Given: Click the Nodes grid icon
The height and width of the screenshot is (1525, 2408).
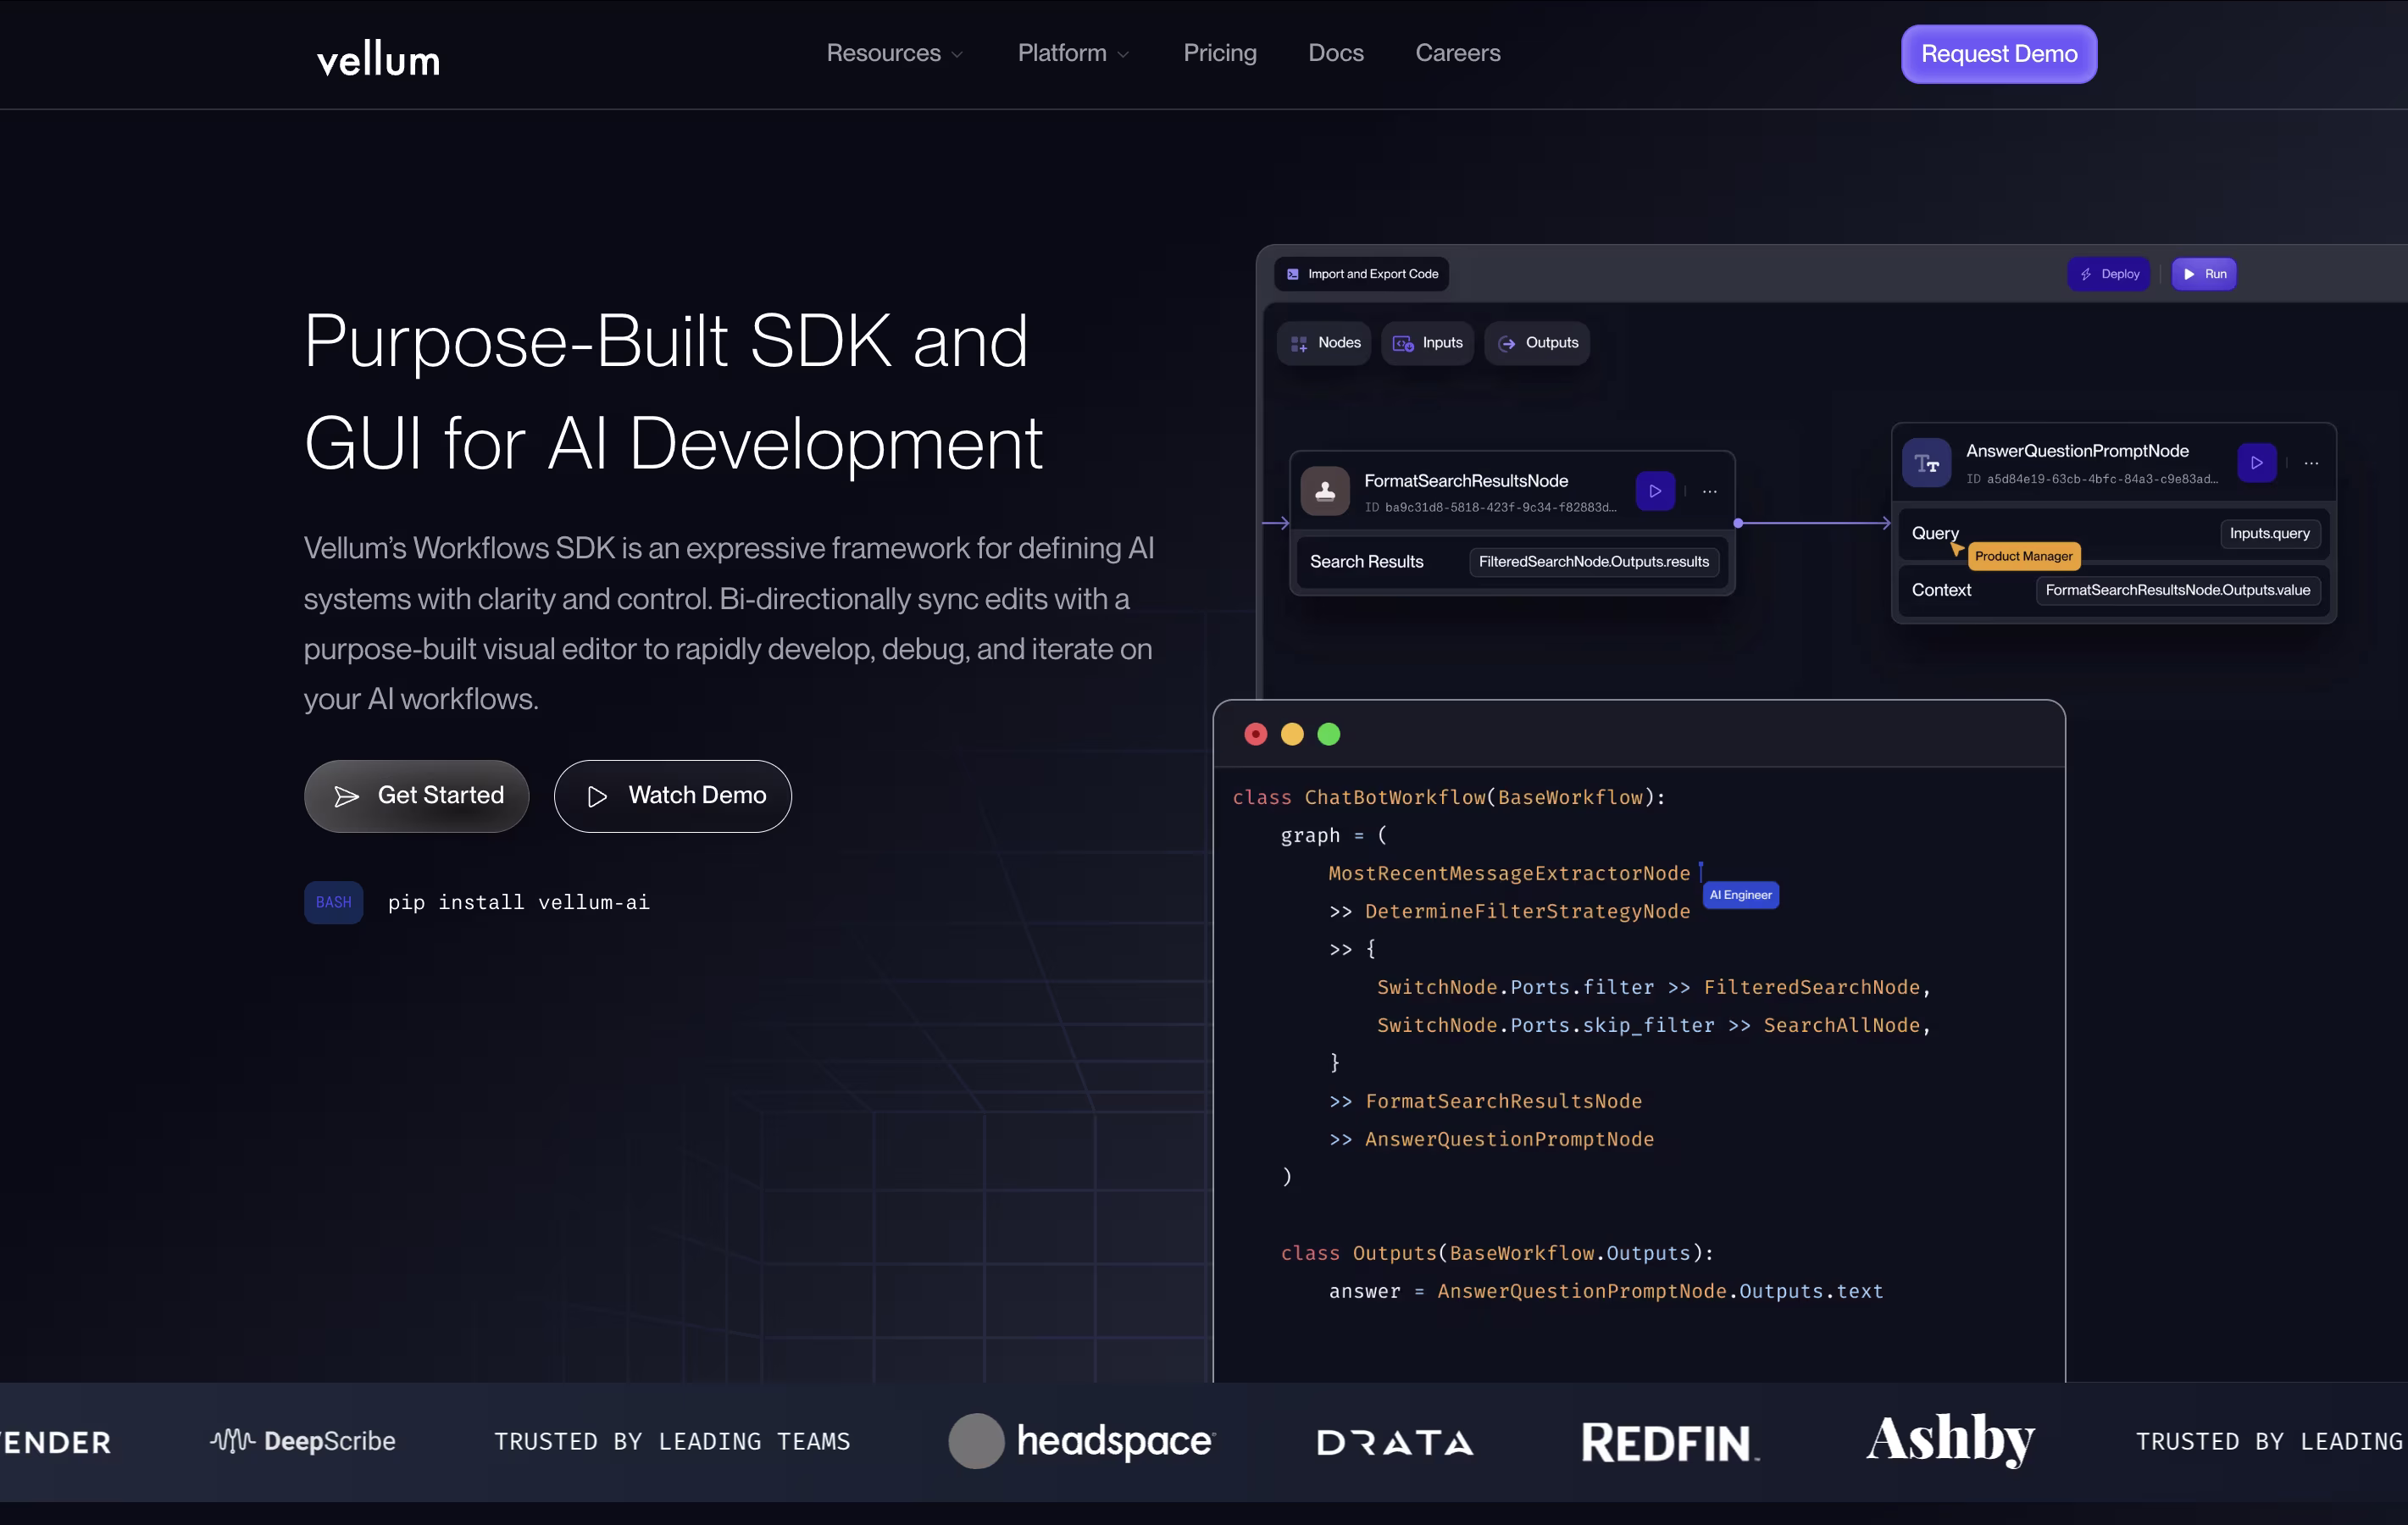Looking at the screenshot, I should coord(1299,344).
